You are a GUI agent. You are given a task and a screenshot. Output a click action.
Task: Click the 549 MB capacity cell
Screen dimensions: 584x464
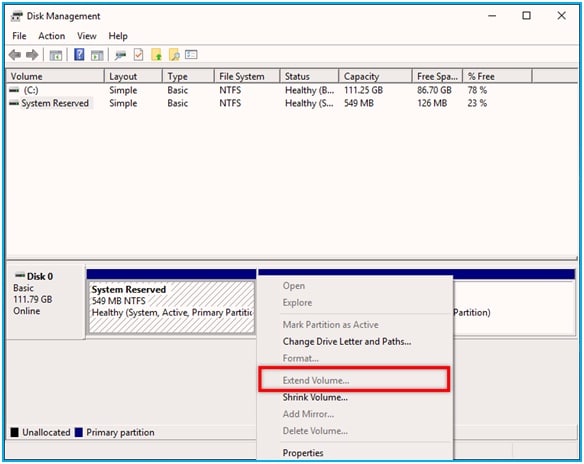(x=359, y=103)
